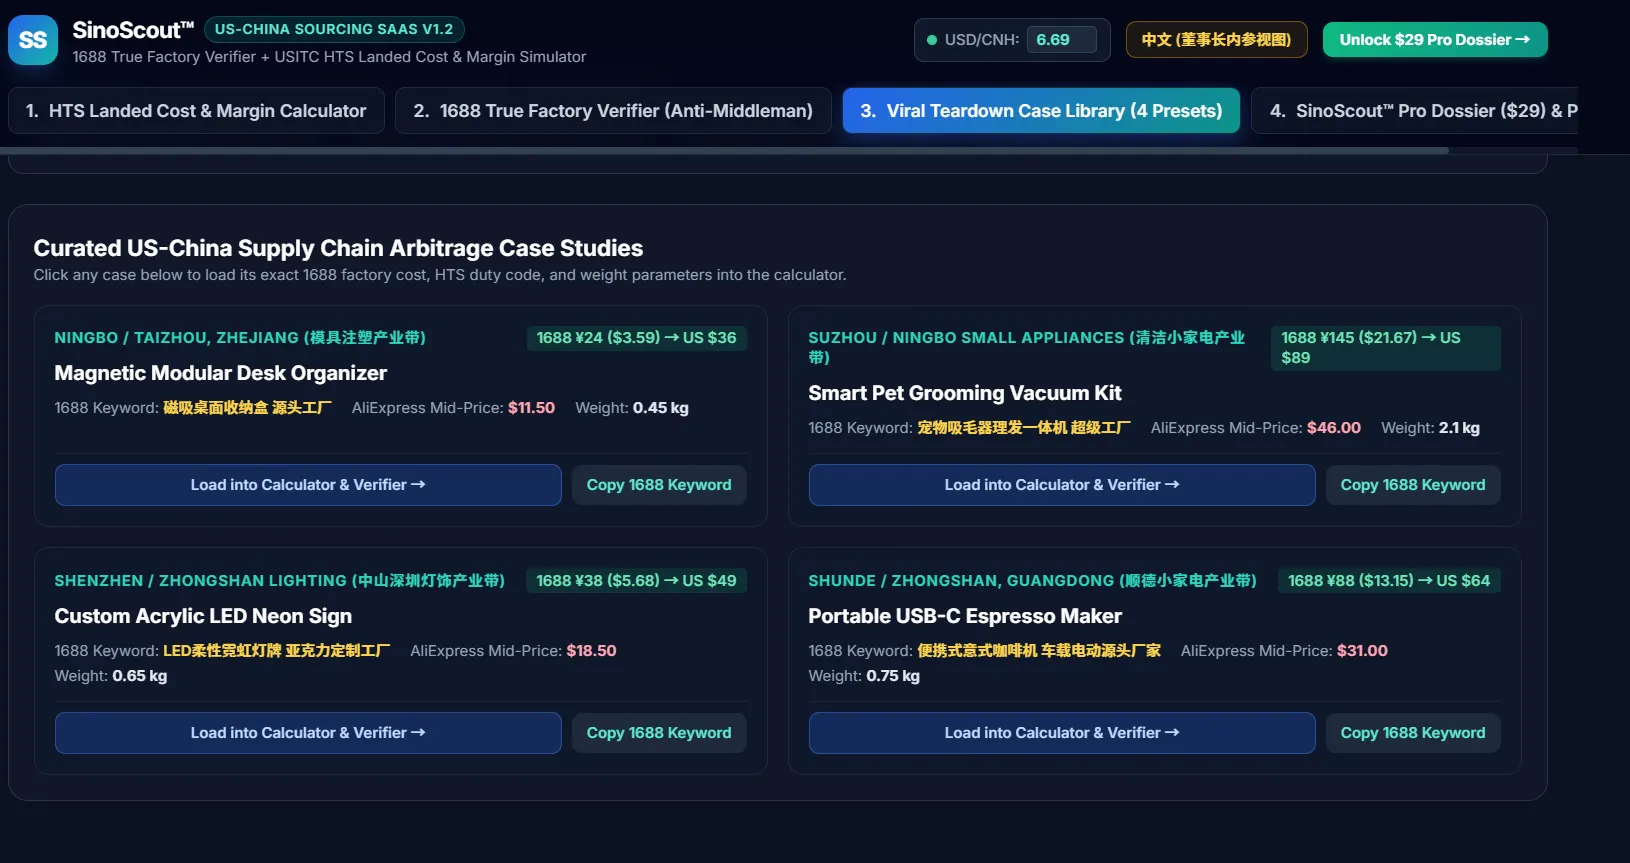Copy 1688 keyword for USB-C Espresso Maker
The width and height of the screenshot is (1630, 863).
click(1413, 733)
